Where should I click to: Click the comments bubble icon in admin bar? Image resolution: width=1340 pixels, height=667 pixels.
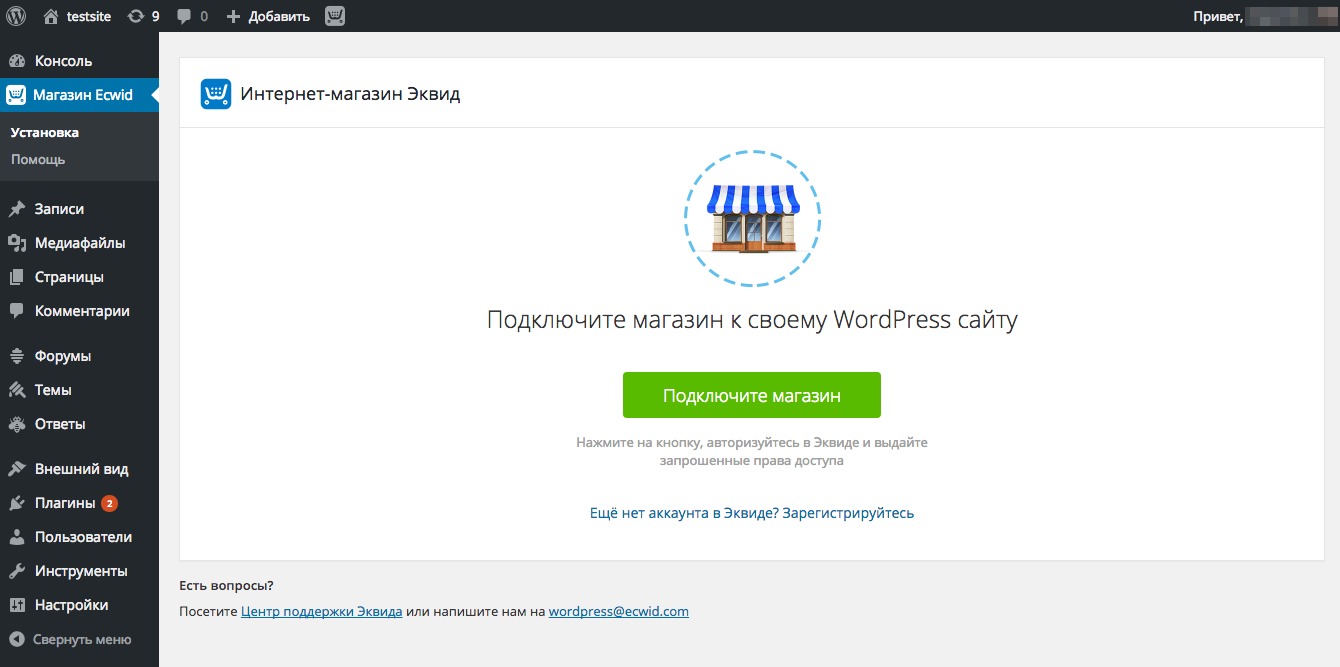[184, 16]
